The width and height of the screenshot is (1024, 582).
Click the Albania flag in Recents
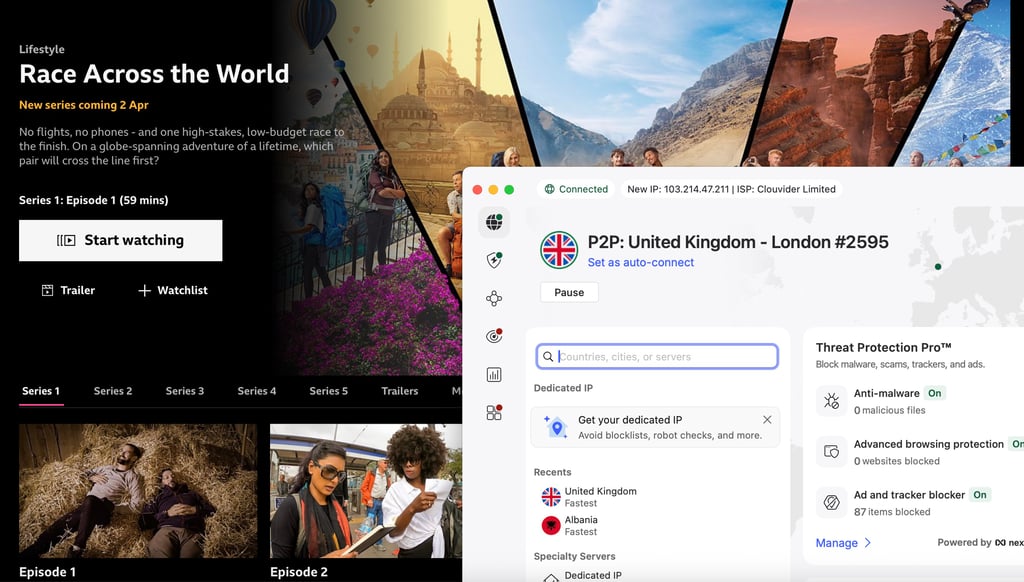pos(551,526)
